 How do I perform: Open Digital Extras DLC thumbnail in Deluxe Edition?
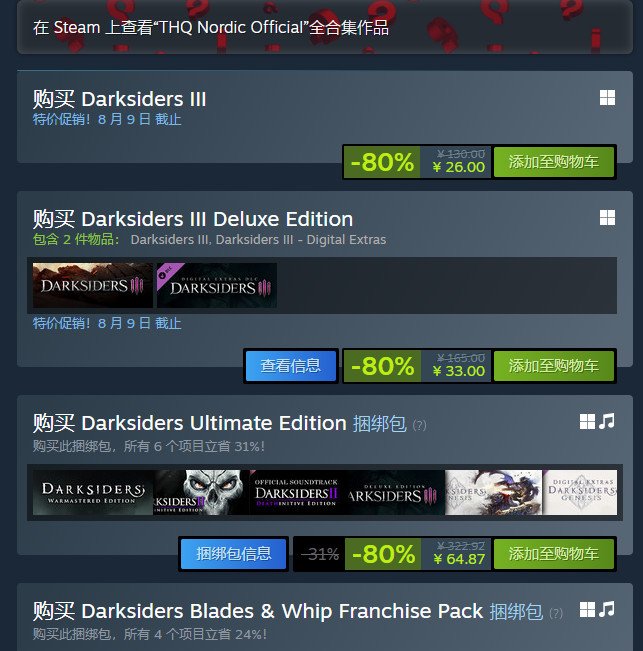(x=217, y=285)
